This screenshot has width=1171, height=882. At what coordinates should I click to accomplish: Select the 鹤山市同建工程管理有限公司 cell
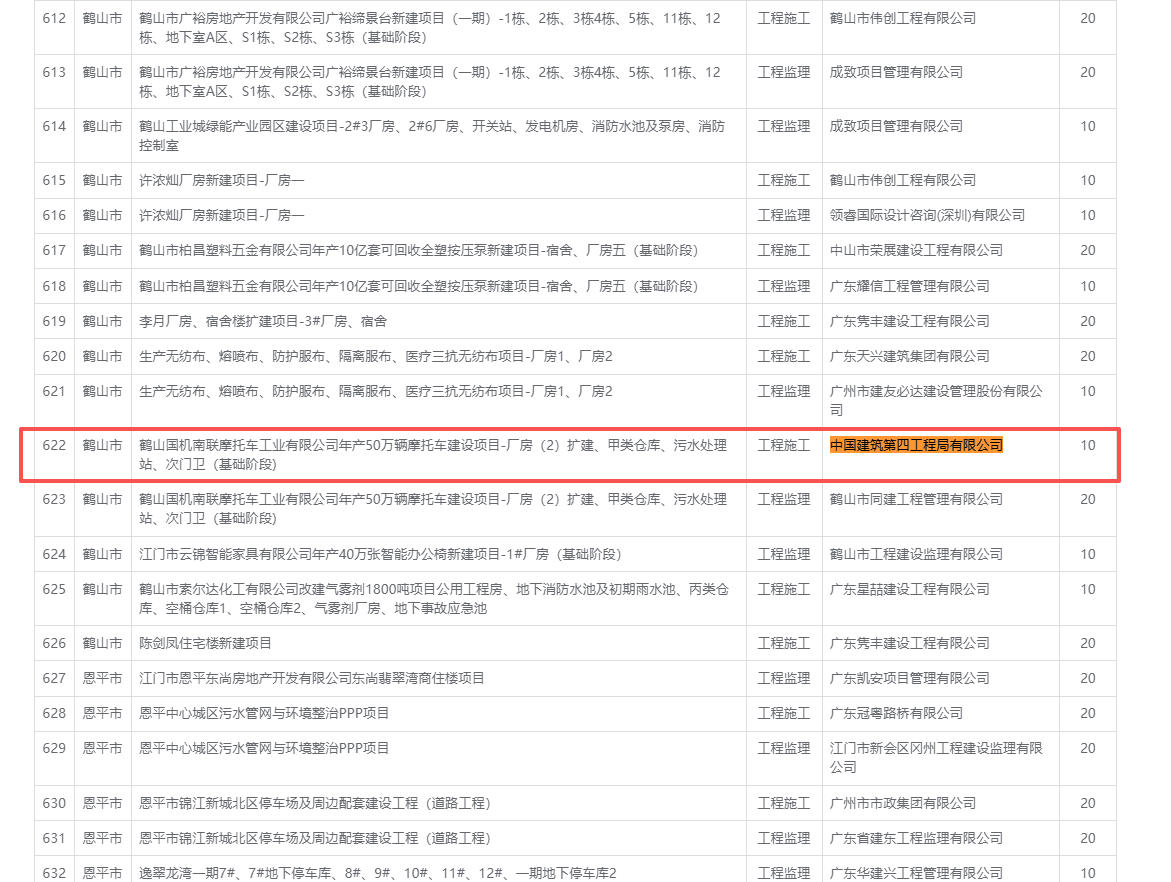point(916,499)
